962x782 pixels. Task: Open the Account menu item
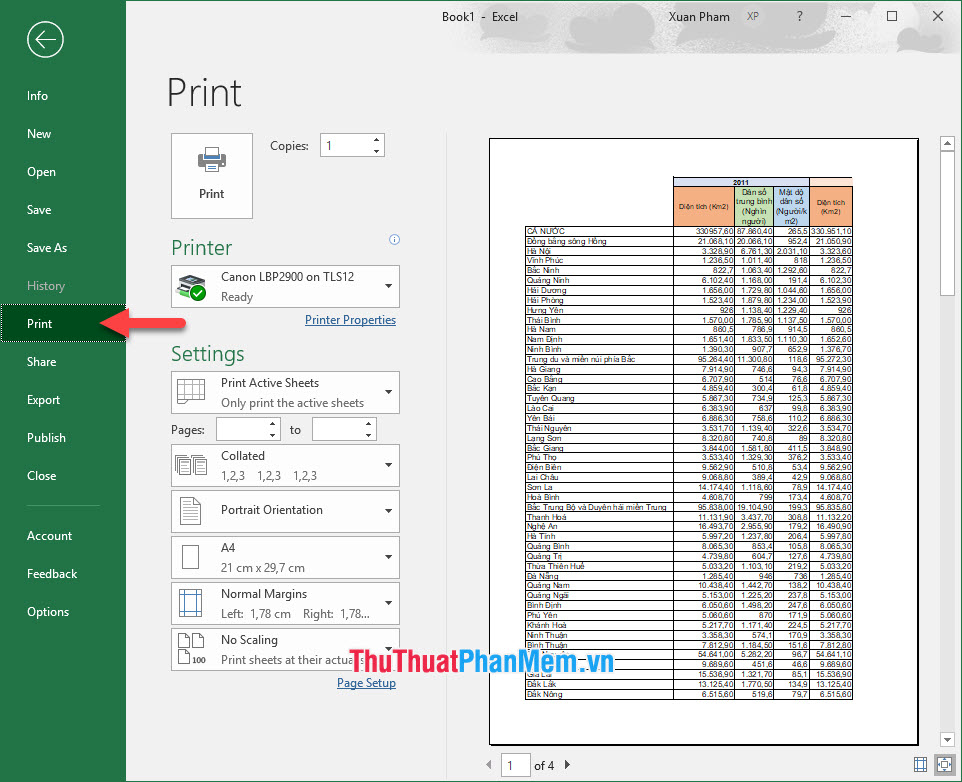coord(49,535)
